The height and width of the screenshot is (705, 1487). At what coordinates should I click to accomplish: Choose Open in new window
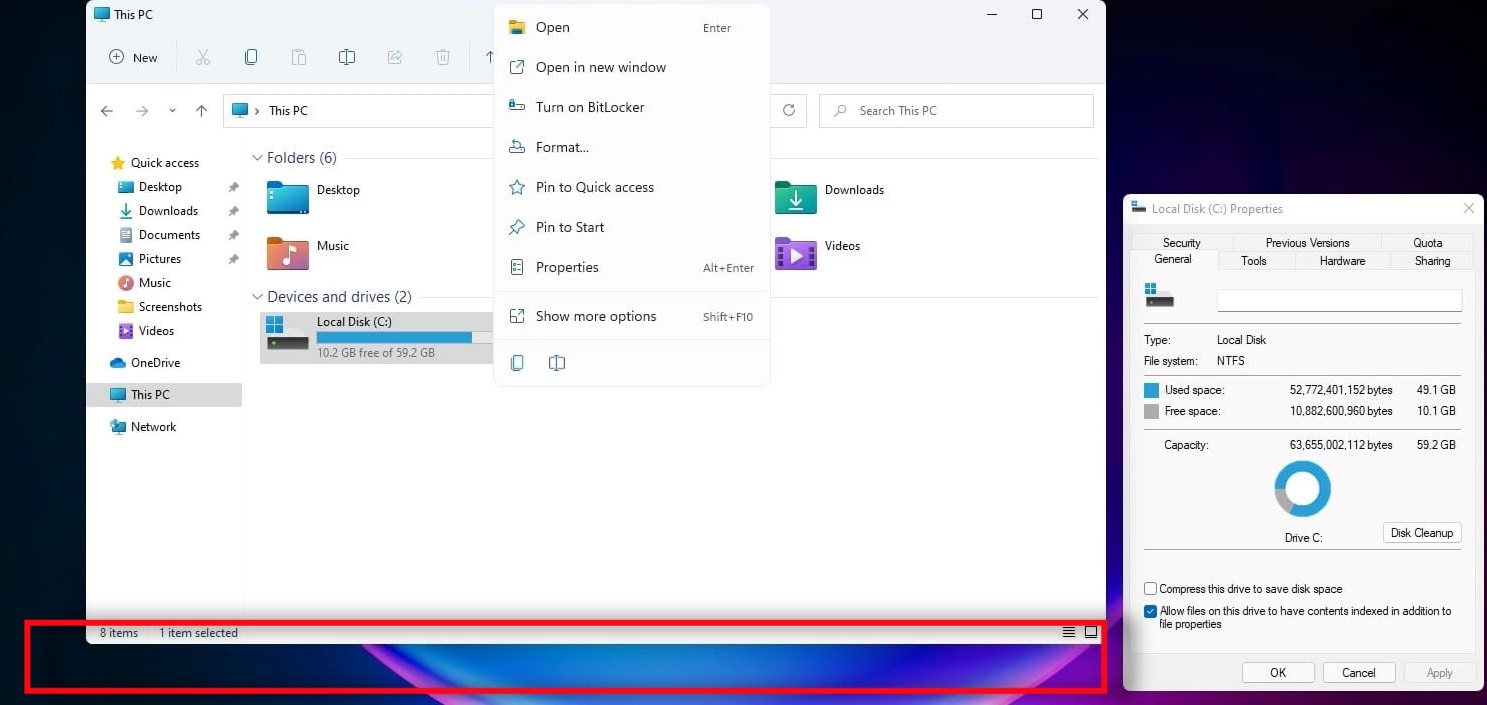coord(632,67)
